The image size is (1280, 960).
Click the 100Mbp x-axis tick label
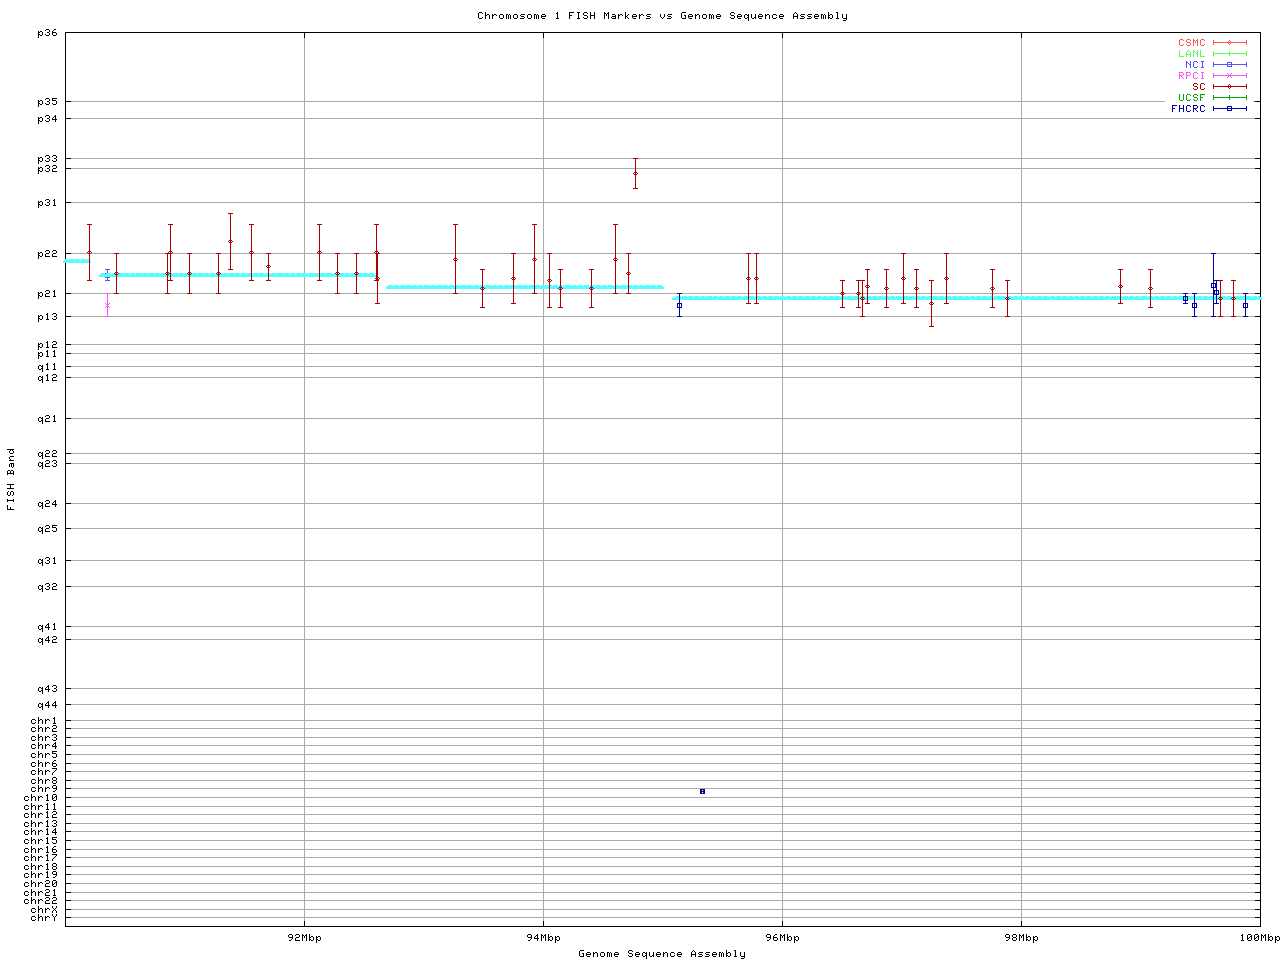pyautogui.click(x=1259, y=938)
